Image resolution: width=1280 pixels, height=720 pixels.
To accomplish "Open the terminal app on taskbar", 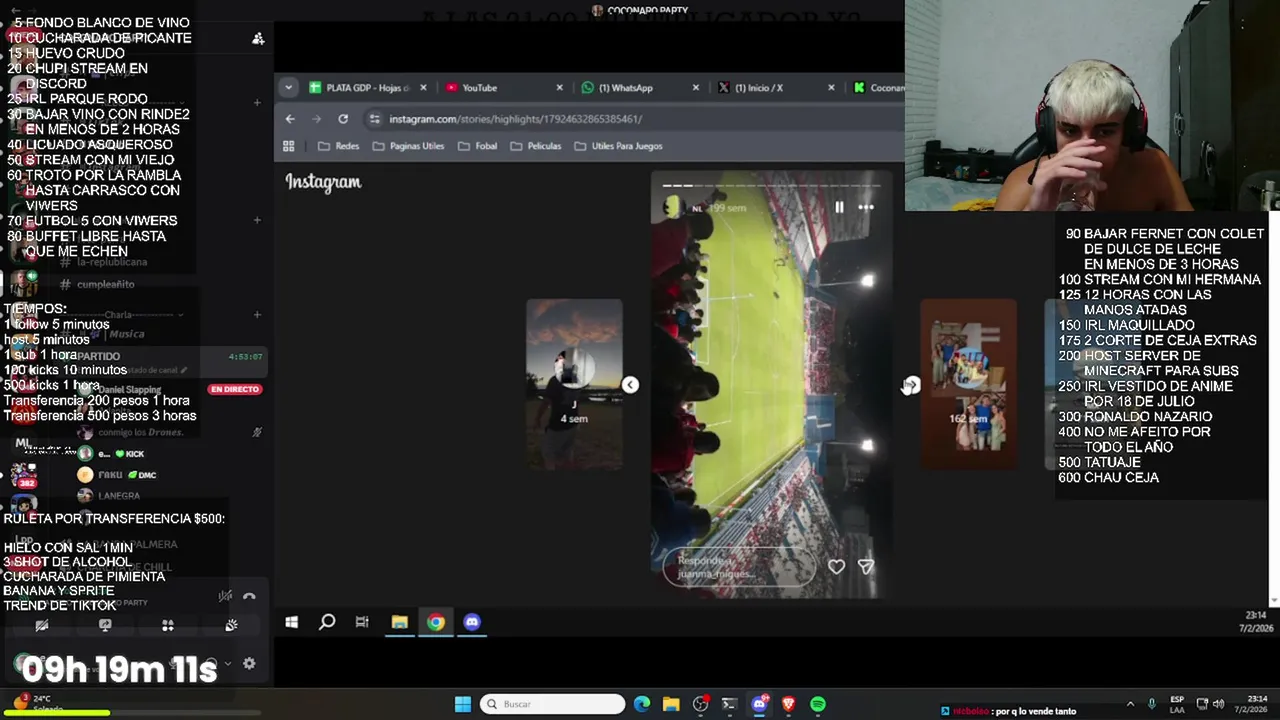I will coord(729,704).
